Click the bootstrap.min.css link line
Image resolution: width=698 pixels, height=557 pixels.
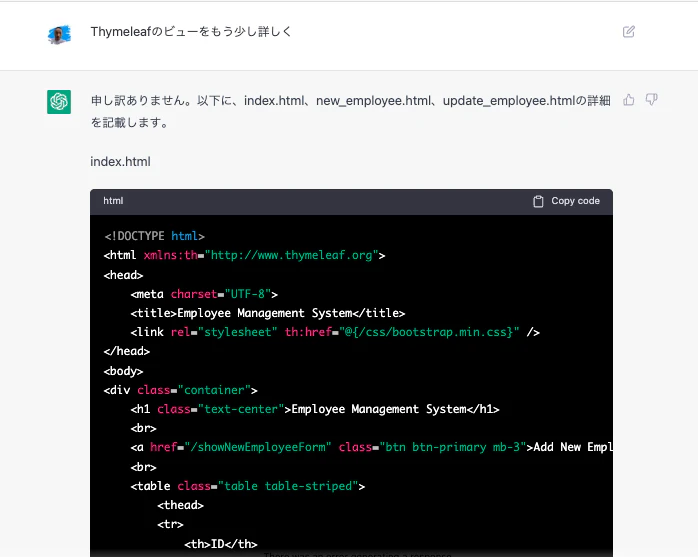[335, 332]
